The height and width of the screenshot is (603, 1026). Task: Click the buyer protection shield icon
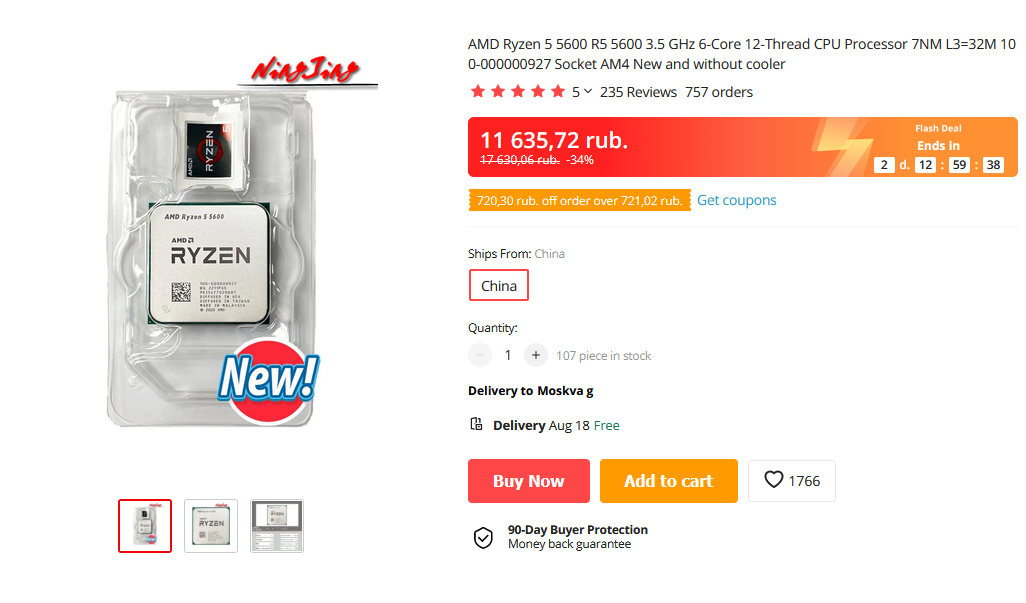coord(483,537)
